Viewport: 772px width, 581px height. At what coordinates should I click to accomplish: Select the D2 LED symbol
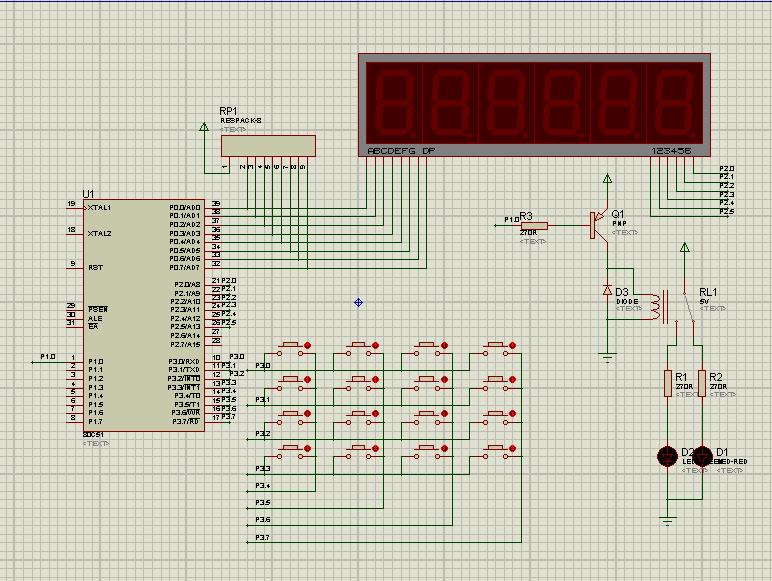click(x=668, y=456)
